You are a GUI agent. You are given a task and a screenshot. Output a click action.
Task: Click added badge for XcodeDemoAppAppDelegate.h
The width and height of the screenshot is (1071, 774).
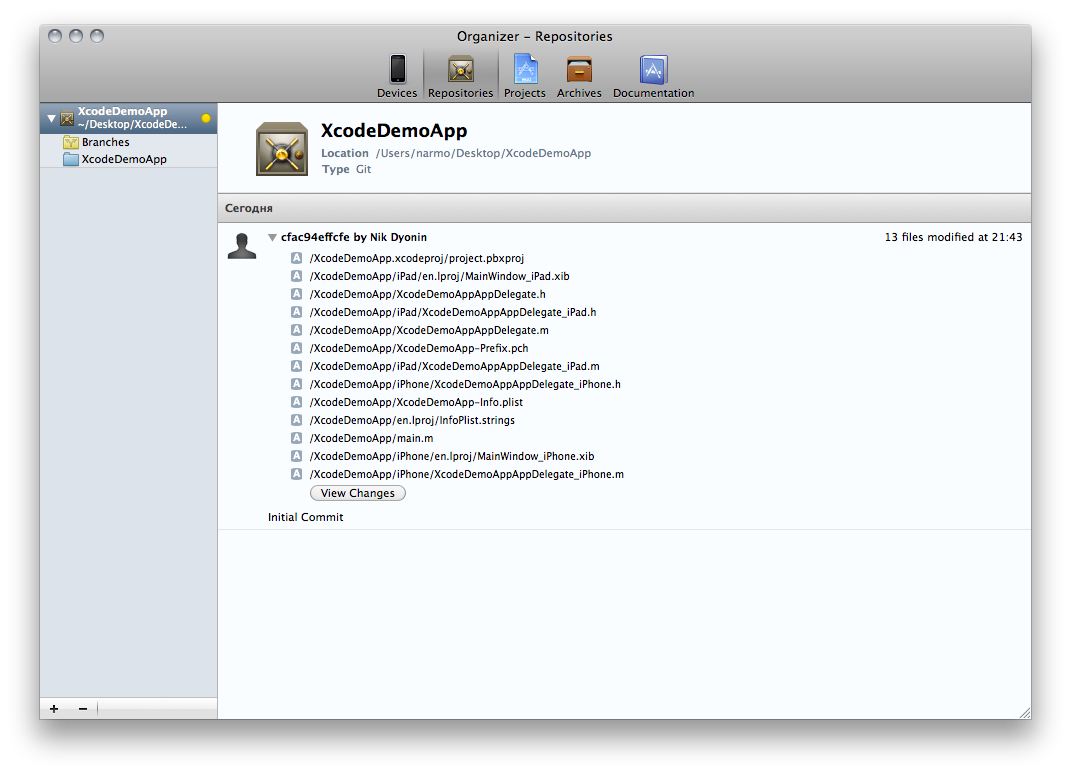(x=296, y=294)
